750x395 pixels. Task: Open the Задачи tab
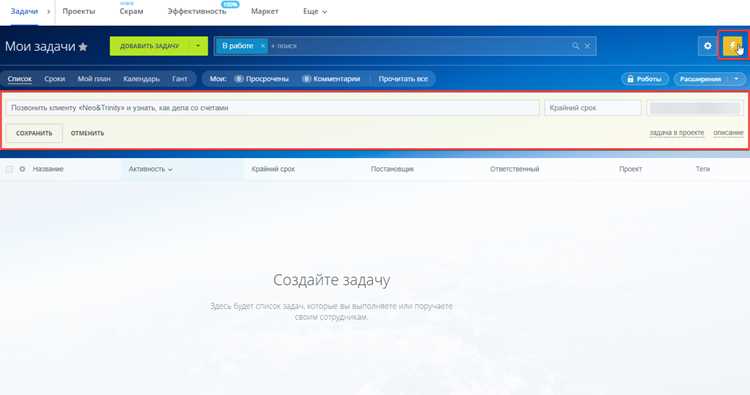tap(24, 11)
